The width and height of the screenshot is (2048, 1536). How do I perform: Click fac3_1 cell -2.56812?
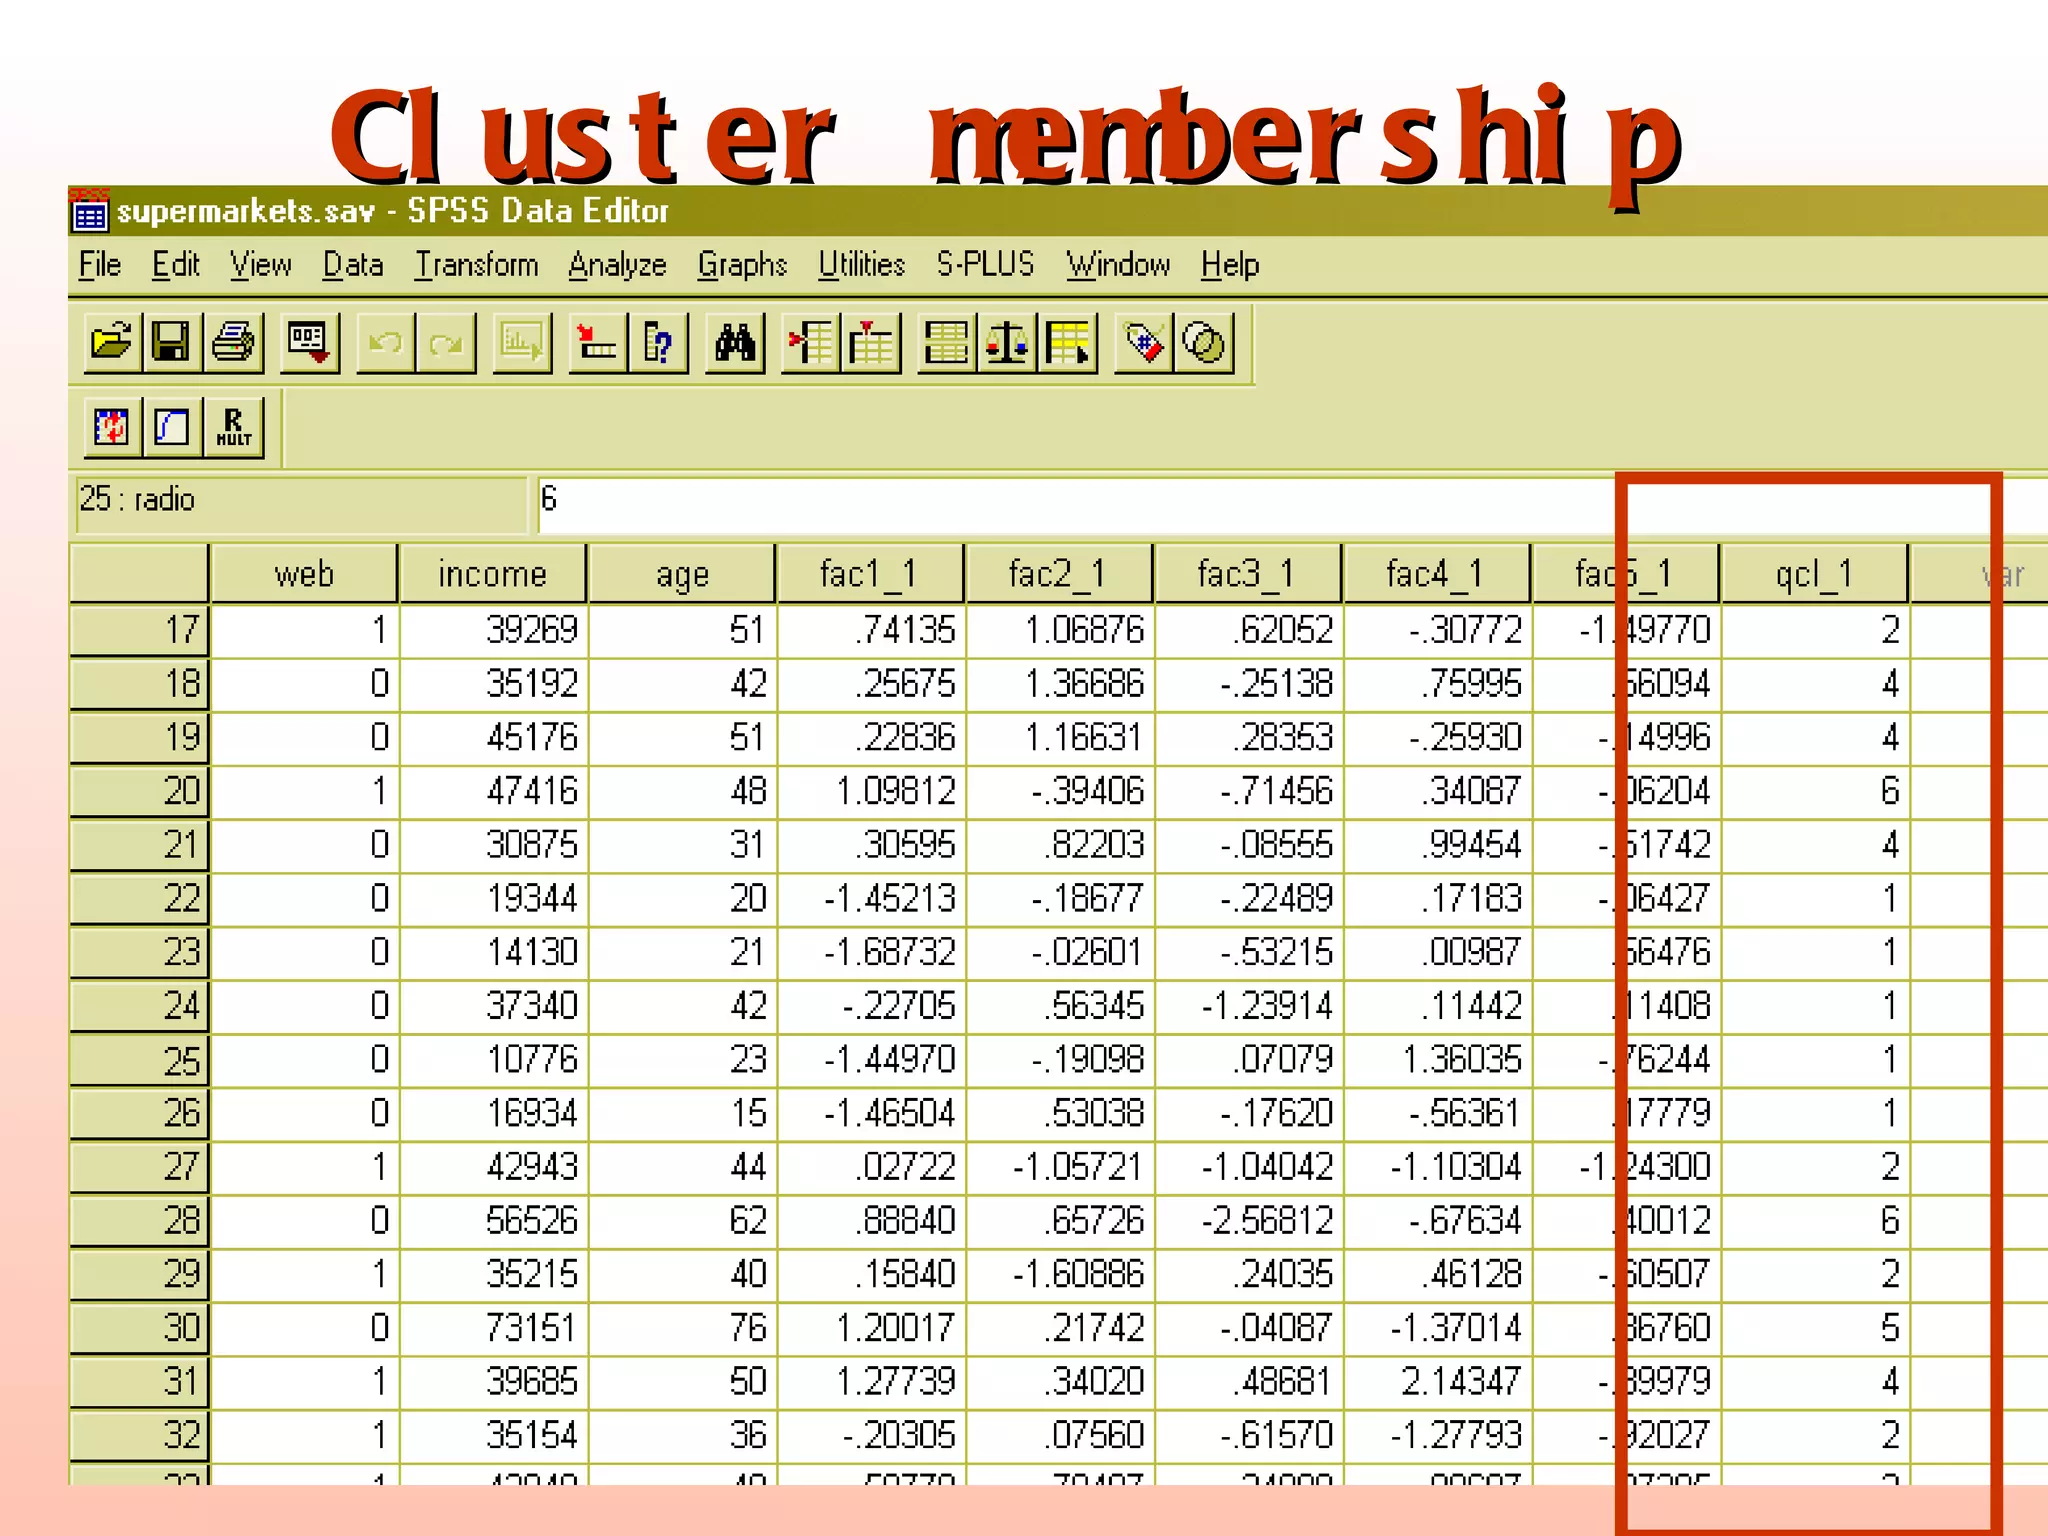point(1248,1221)
